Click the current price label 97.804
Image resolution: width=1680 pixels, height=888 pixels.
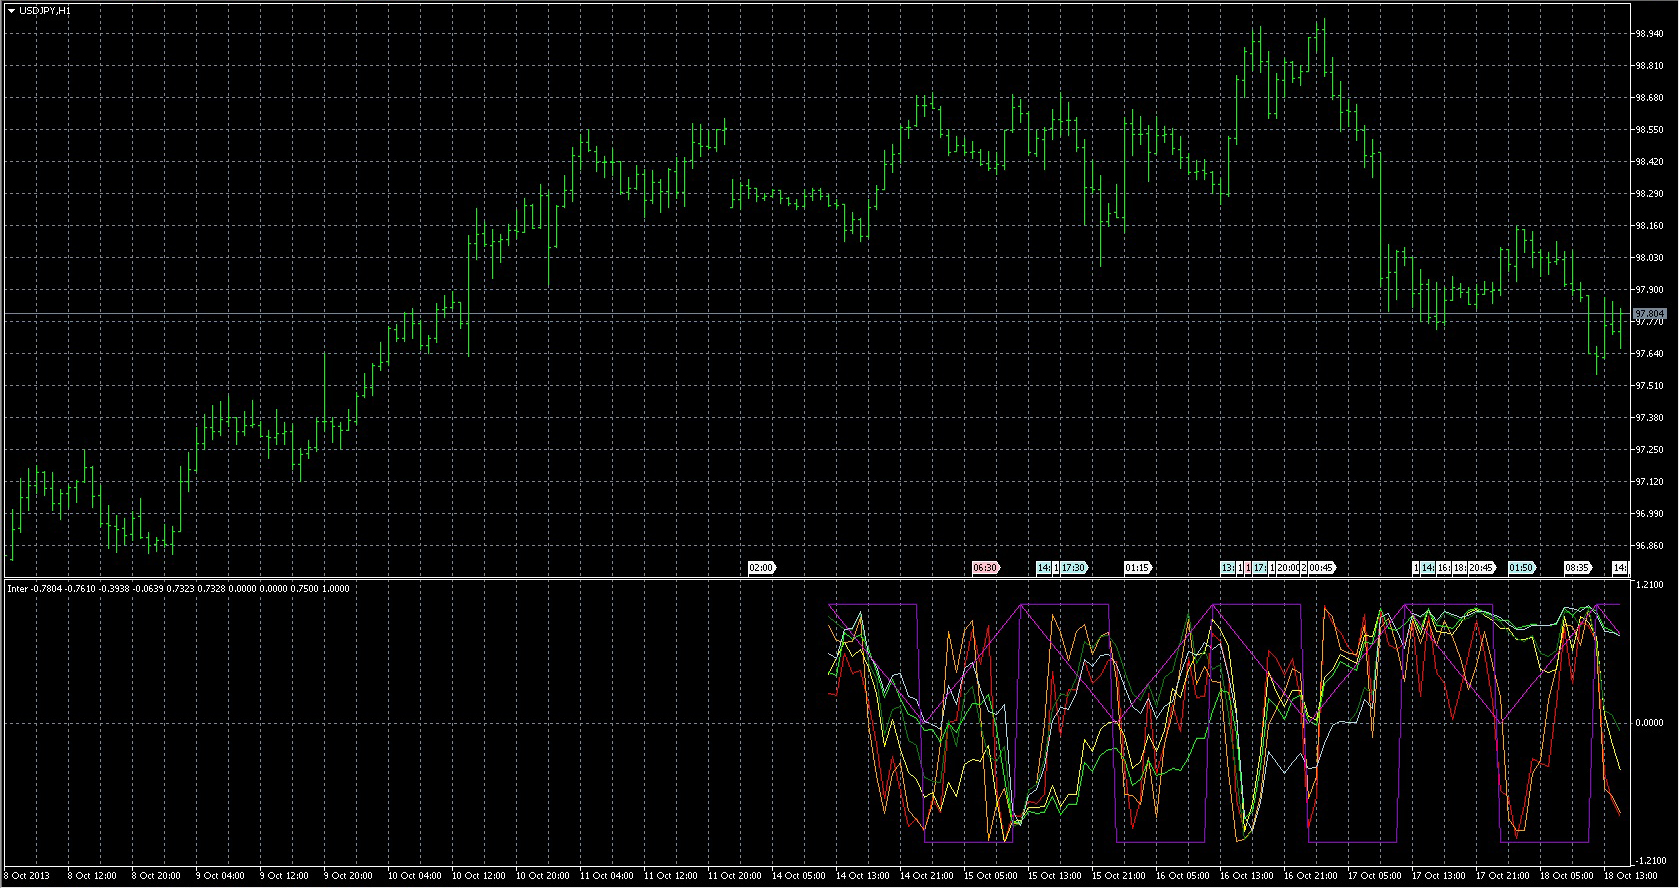[1649, 314]
